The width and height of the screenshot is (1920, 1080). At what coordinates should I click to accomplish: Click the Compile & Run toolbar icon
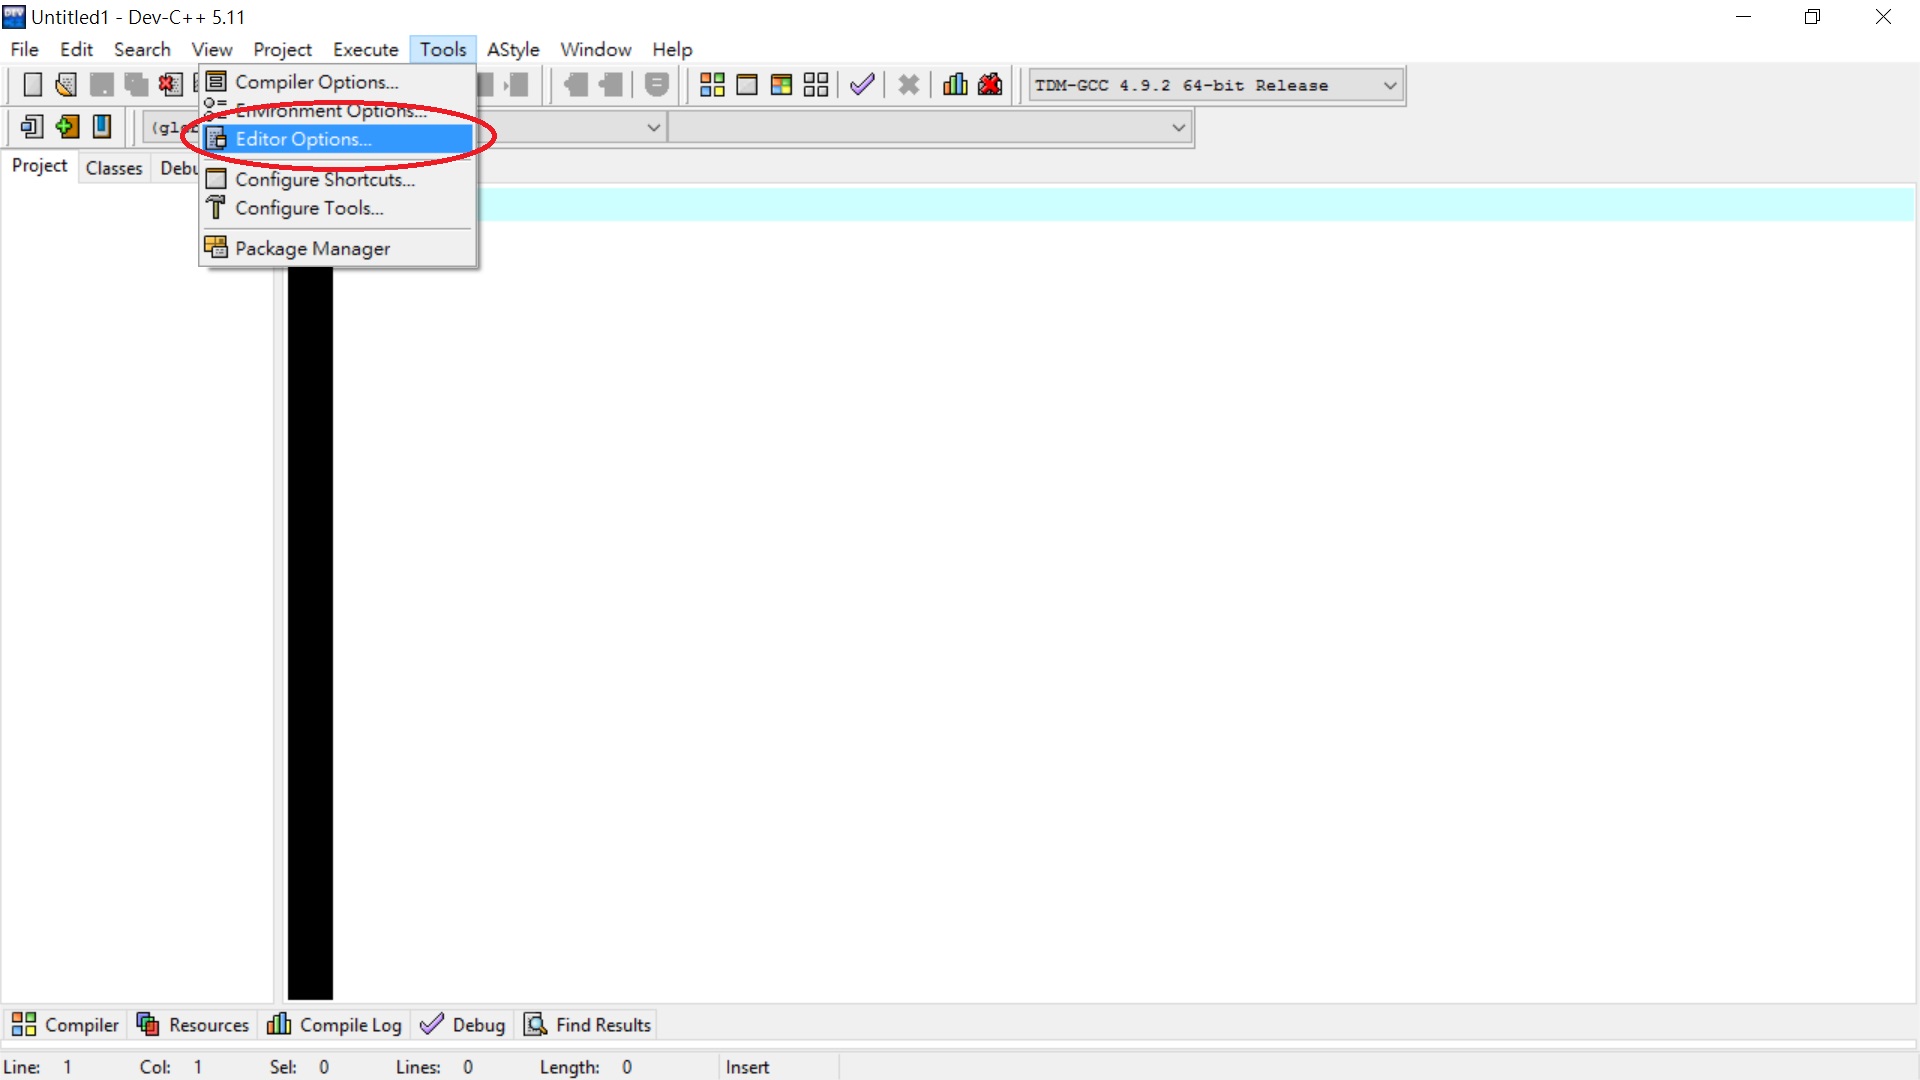[x=781, y=85]
